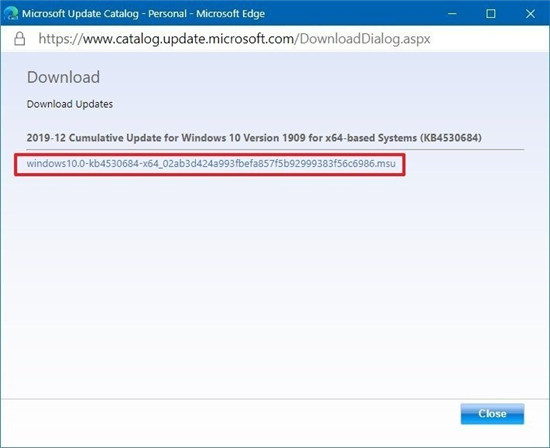
Task: Click the Microsoft Edge text in title bar
Action: click(x=230, y=14)
